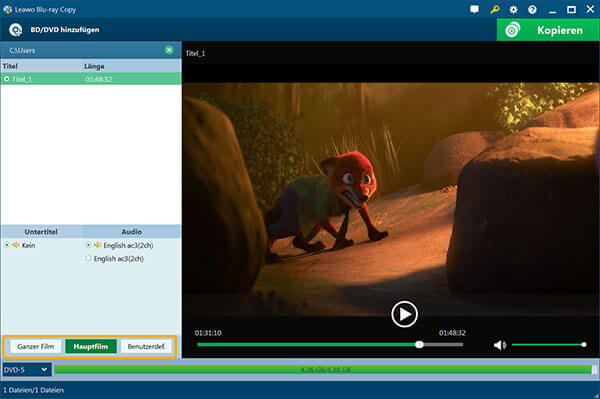This screenshot has height=399, width=600.
Task: Switch to Ganzer Film copy mode
Action: pos(35,347)
